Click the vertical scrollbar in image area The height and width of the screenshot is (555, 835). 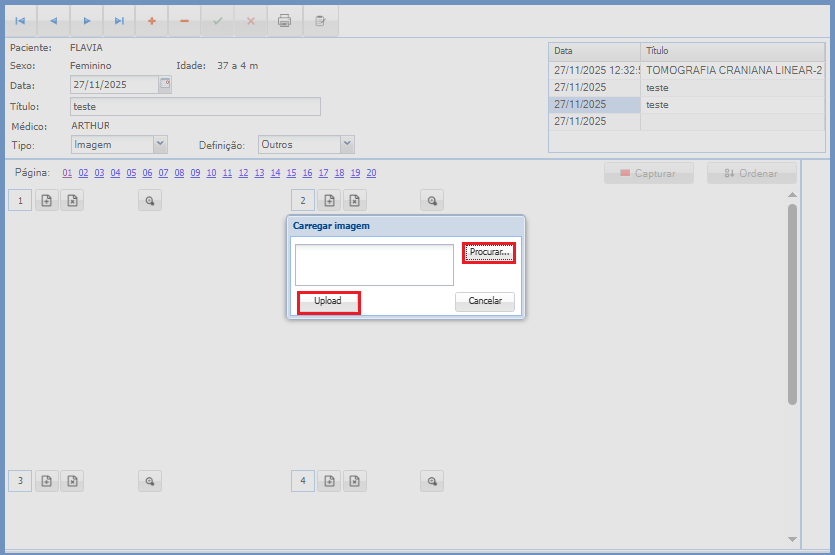[x=792, y=304]
